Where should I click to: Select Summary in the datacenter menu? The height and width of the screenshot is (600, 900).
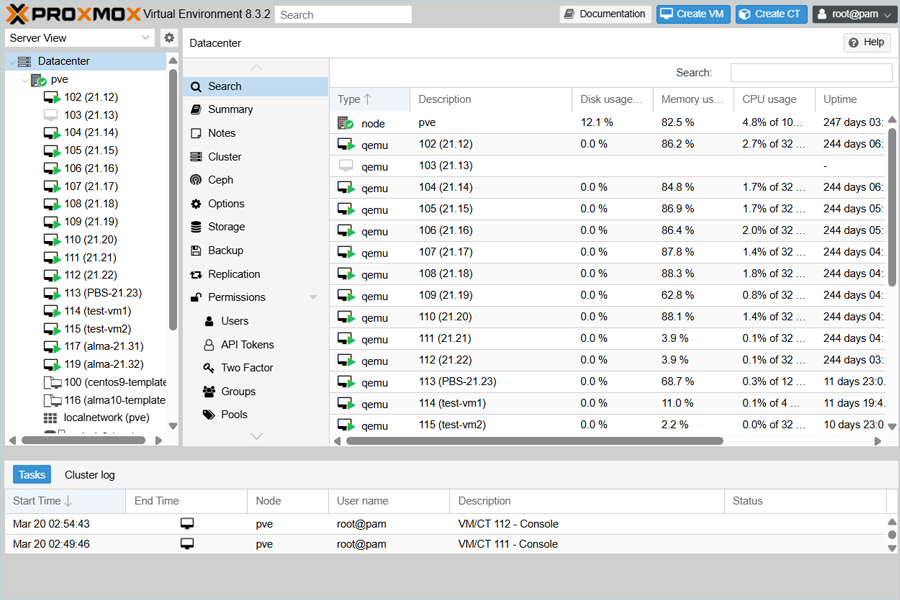click(230, 109)
